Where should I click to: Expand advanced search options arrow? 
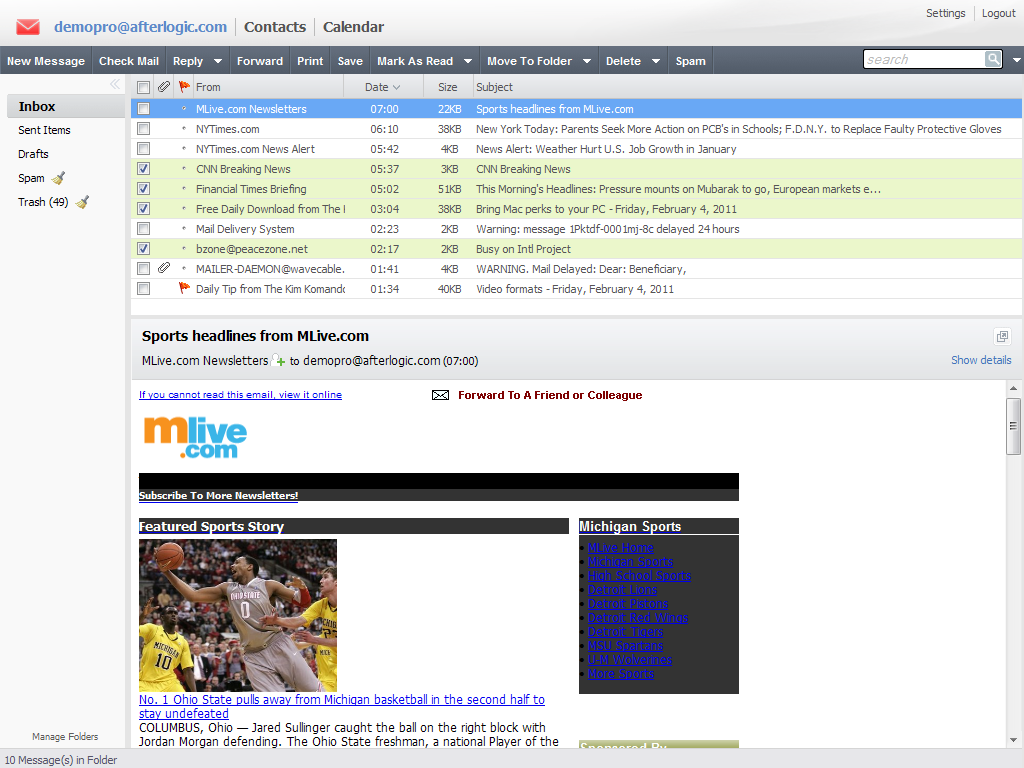(1016, 60)
